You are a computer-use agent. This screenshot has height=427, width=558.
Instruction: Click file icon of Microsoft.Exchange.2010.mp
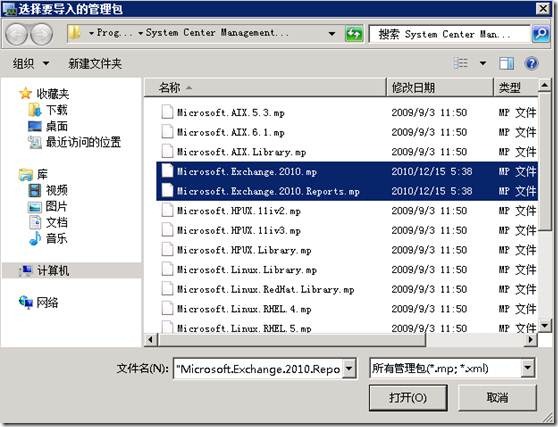(x=167, y=170)
